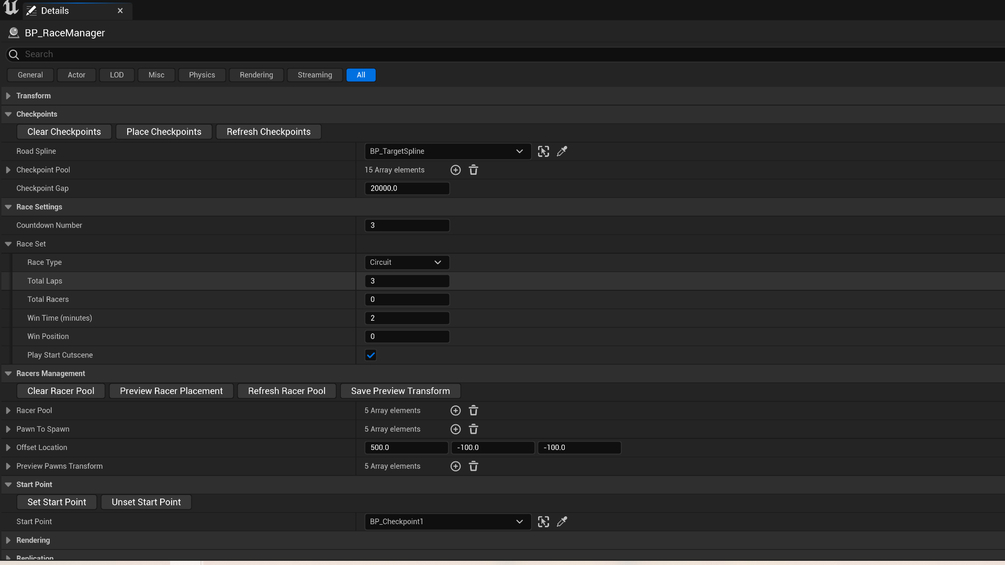Click the search magnifier icon
Screen dimensions: 1005x565
[13, 54]
